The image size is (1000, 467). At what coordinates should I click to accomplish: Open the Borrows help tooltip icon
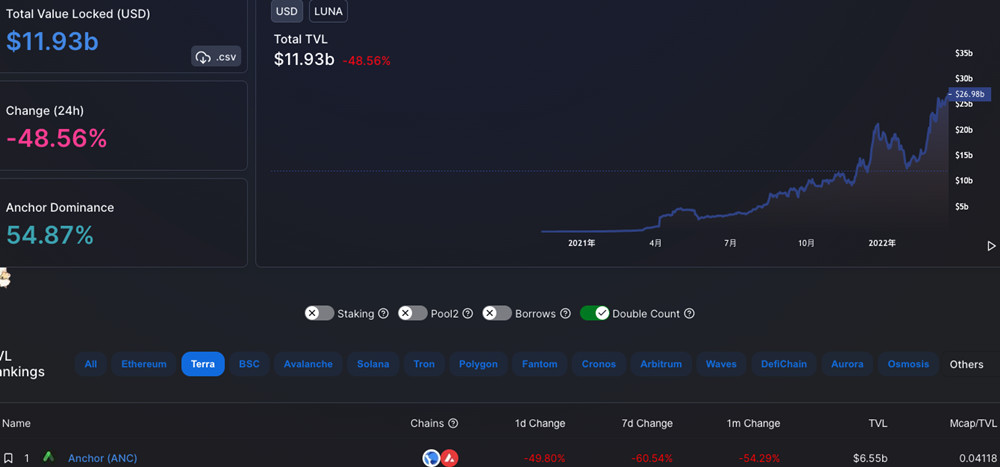coord(565,314)
